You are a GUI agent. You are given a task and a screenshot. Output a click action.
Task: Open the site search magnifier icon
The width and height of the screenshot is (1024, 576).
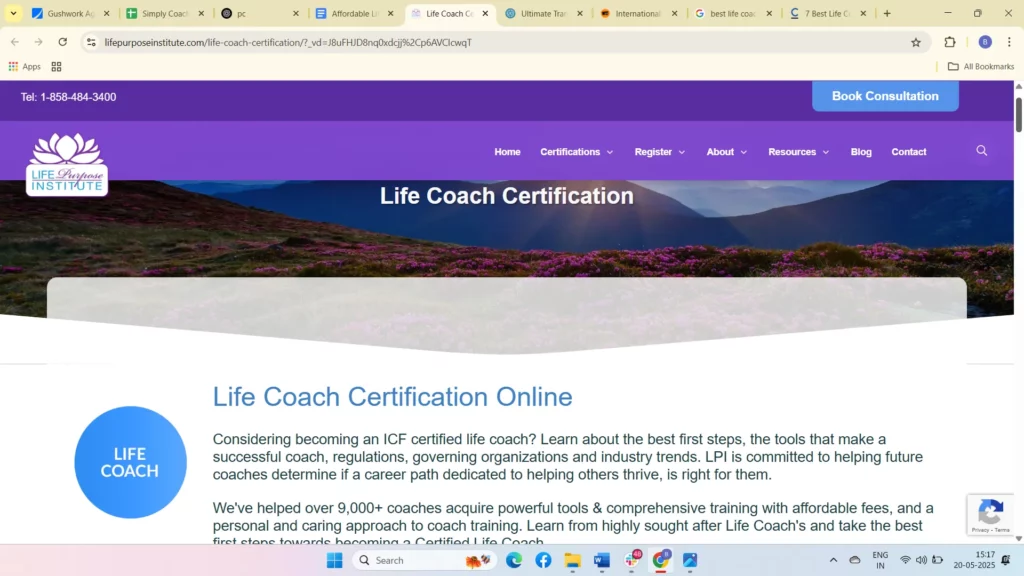(x=981, y=151)
